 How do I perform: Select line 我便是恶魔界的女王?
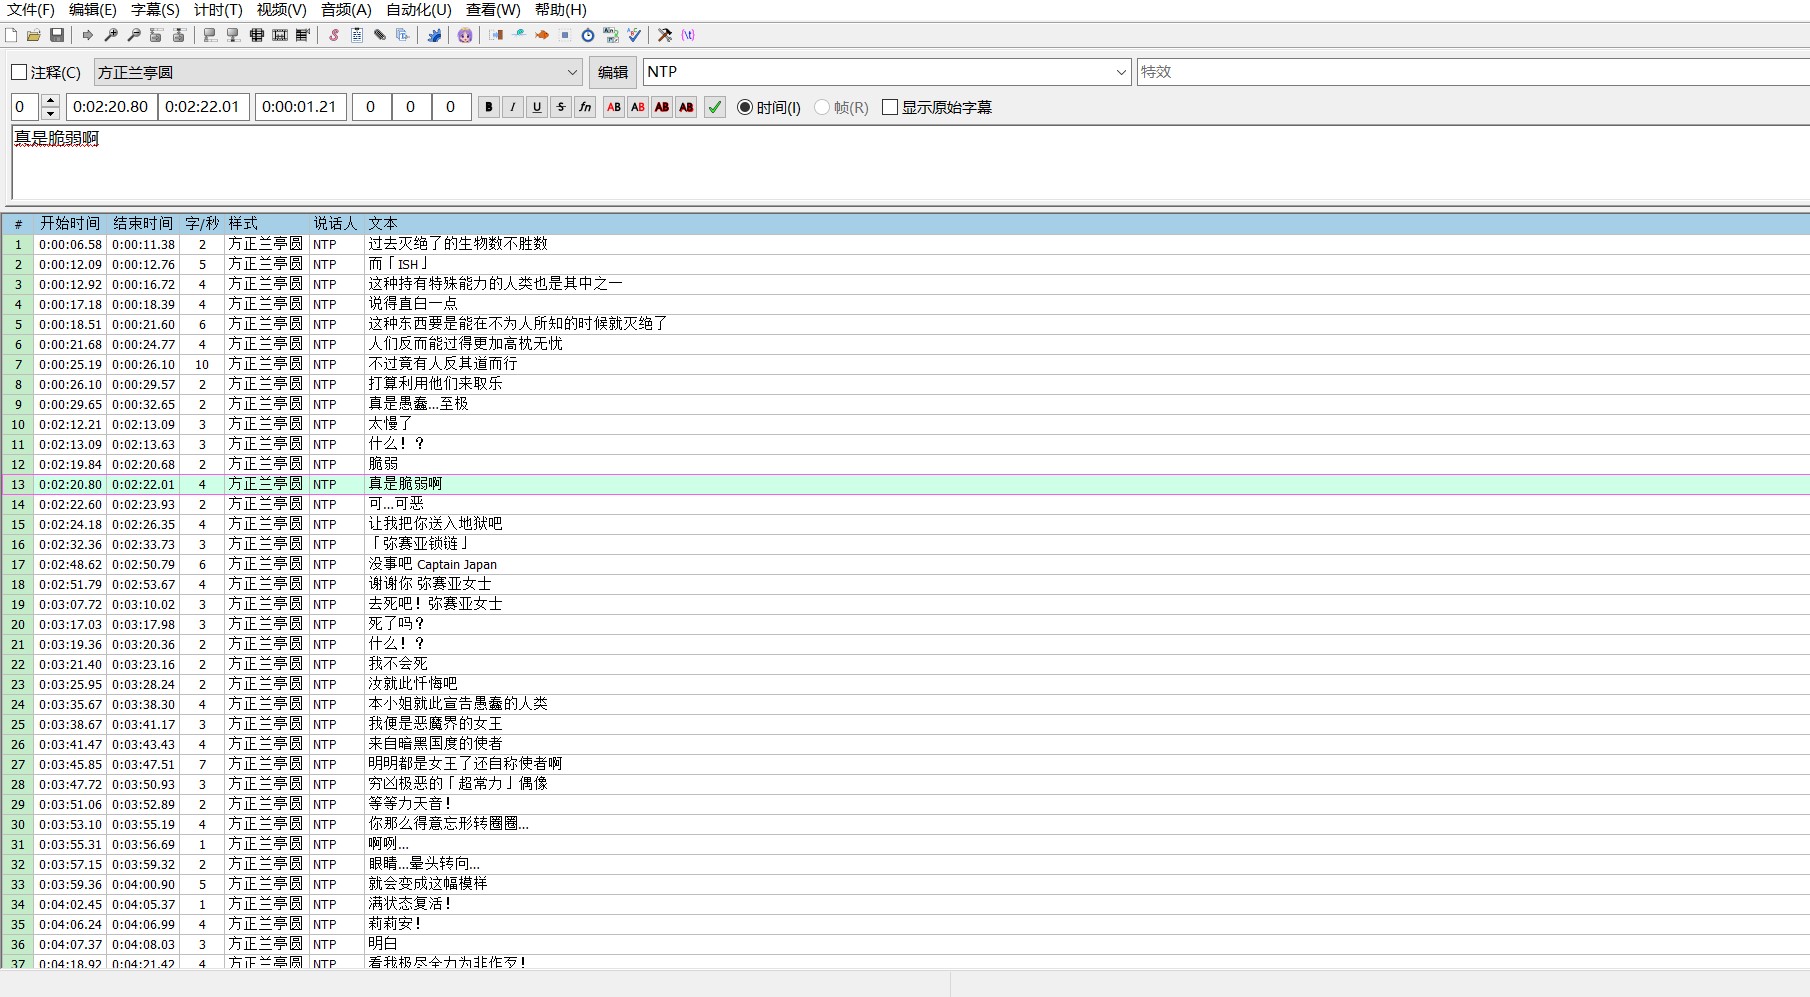pos(905,724)
